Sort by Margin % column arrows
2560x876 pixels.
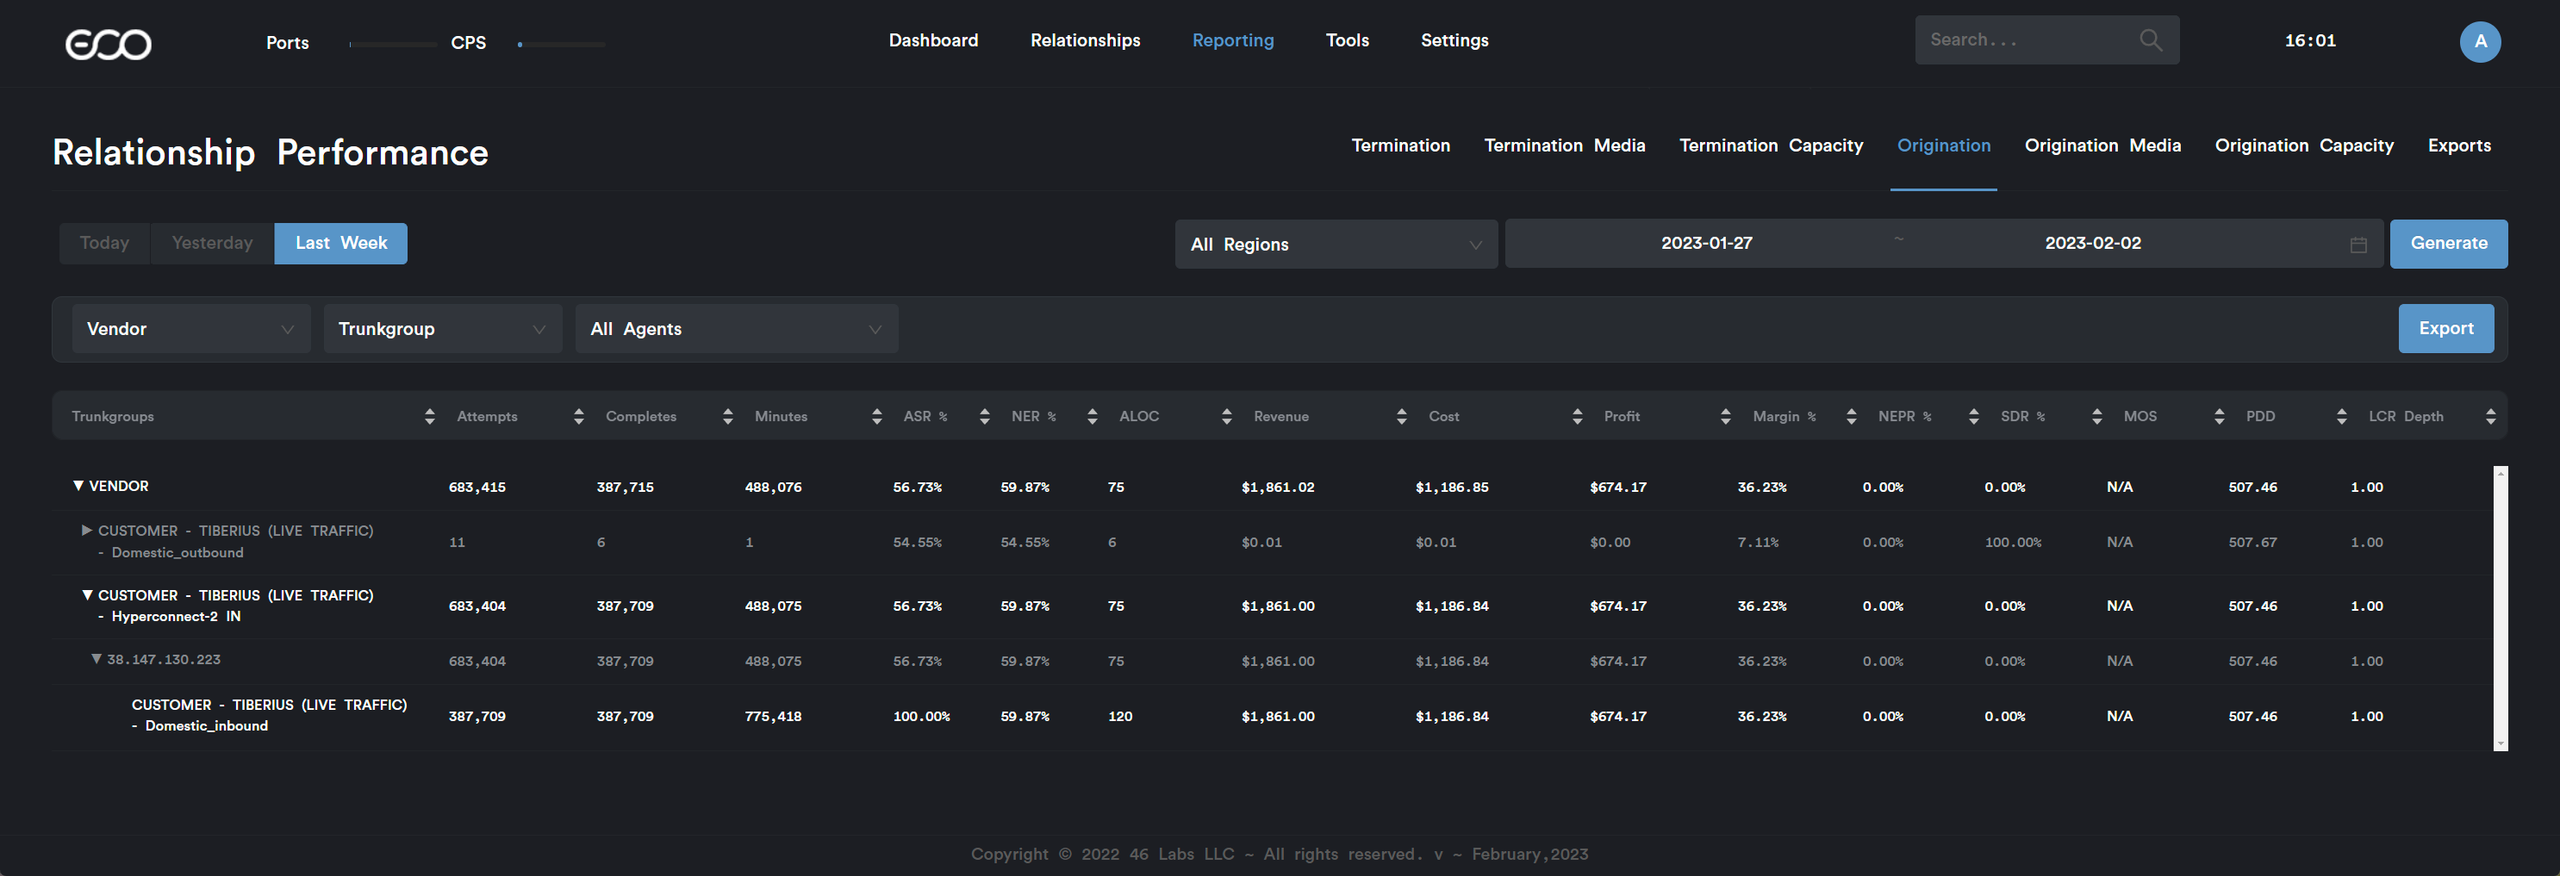[x=1851, y=416]
